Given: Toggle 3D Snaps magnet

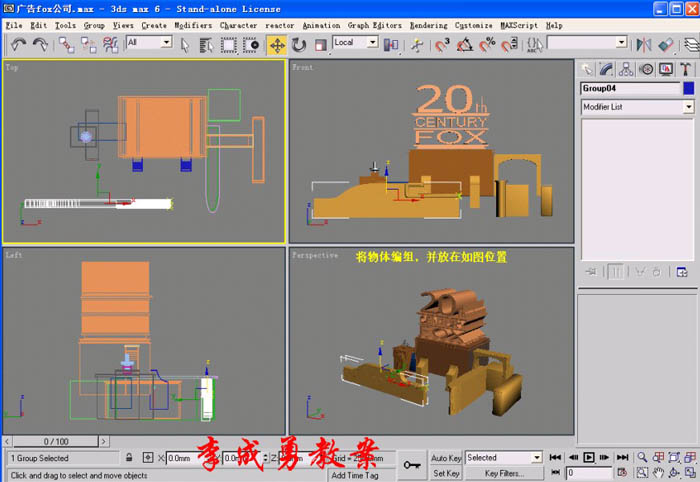Looking at the screenshot, I should pyautogui.click(x=442, y=45).
